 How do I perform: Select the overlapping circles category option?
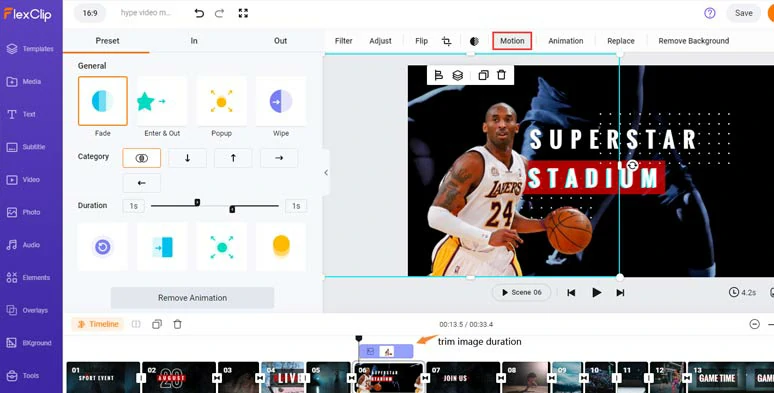point(142,158)
